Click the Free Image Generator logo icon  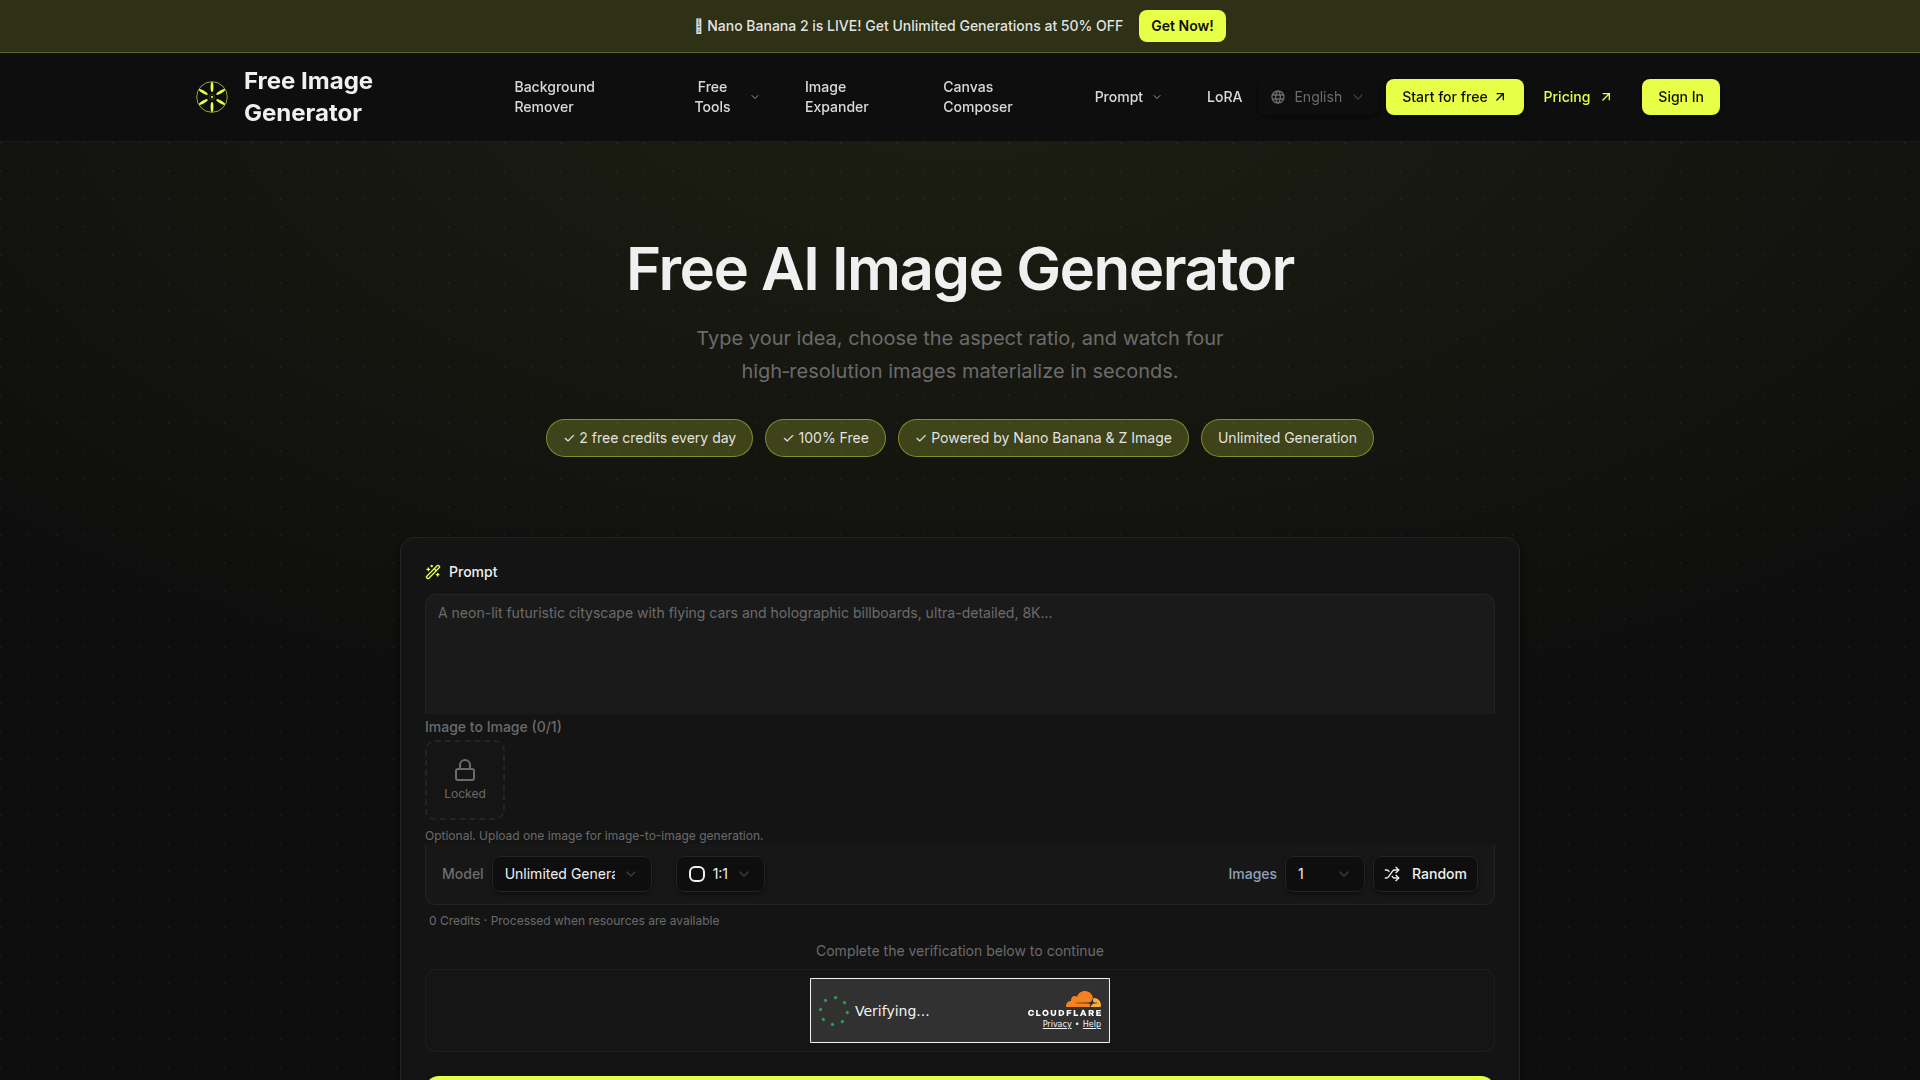tap(212, 97)
